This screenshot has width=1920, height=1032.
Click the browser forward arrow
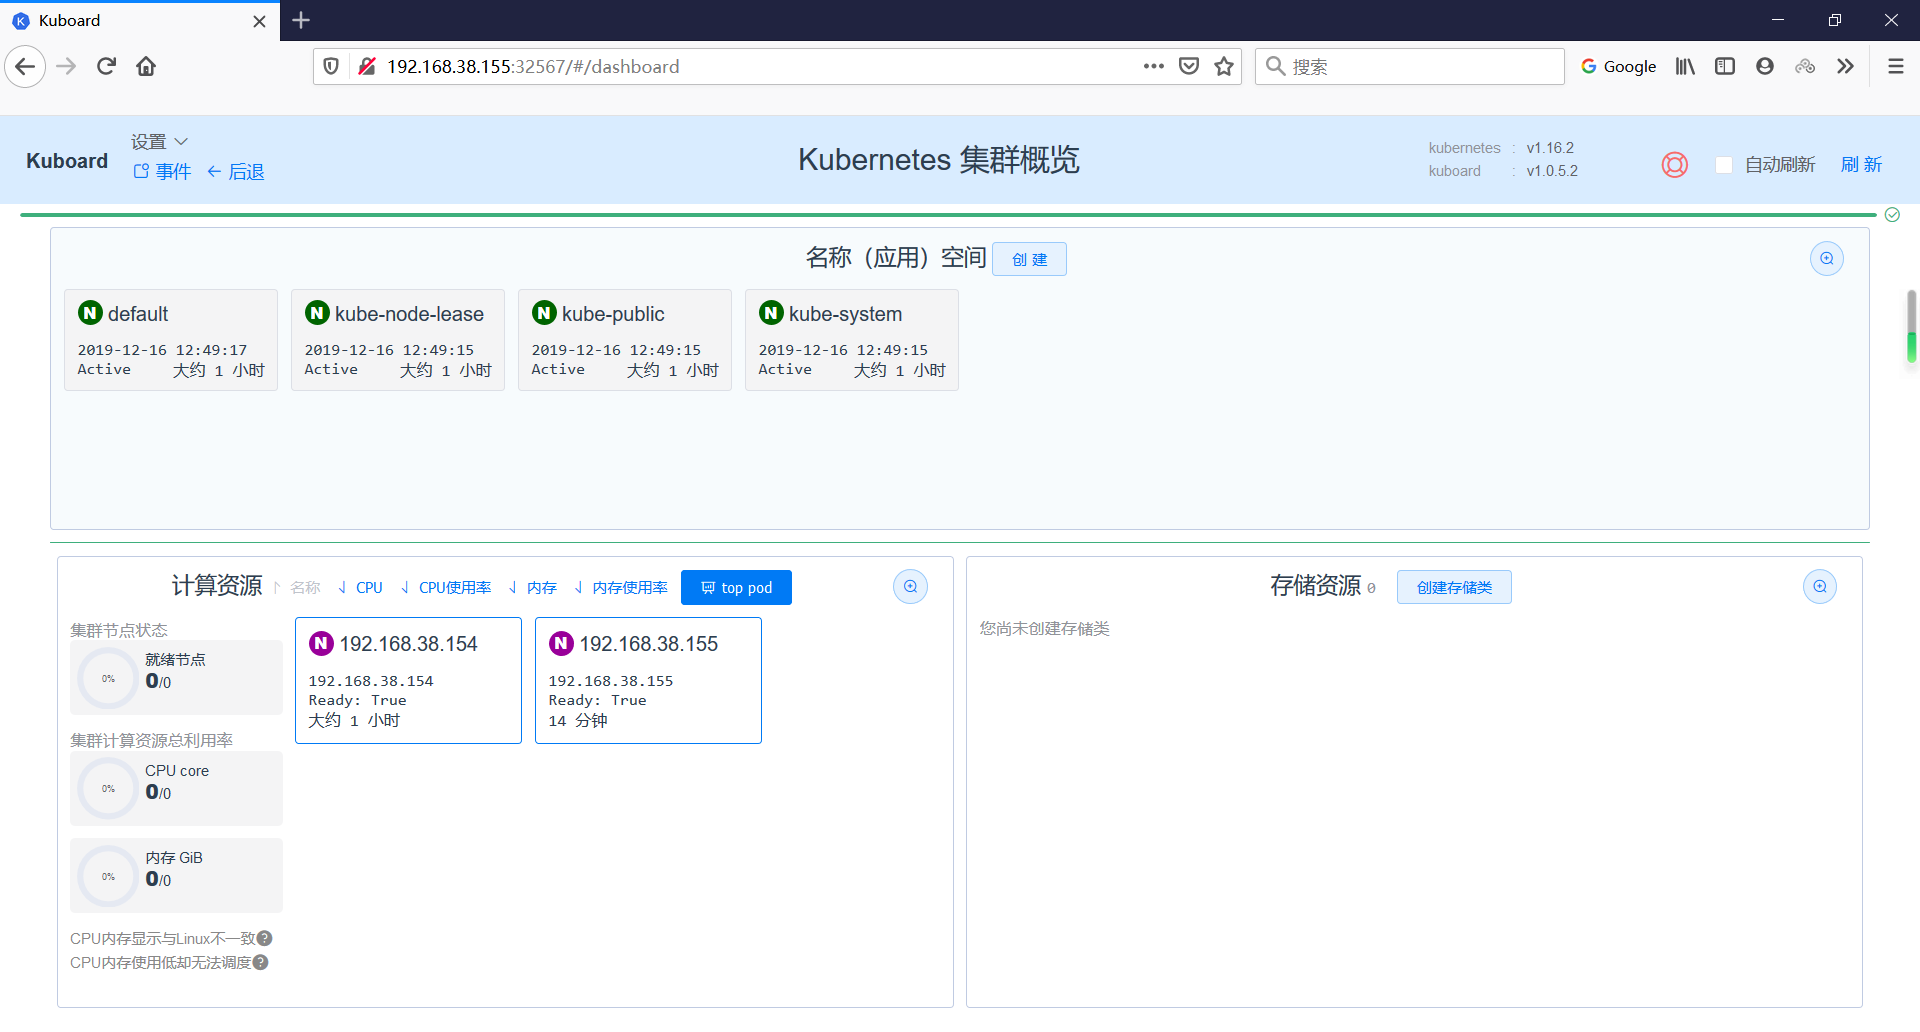coord(66,67)
